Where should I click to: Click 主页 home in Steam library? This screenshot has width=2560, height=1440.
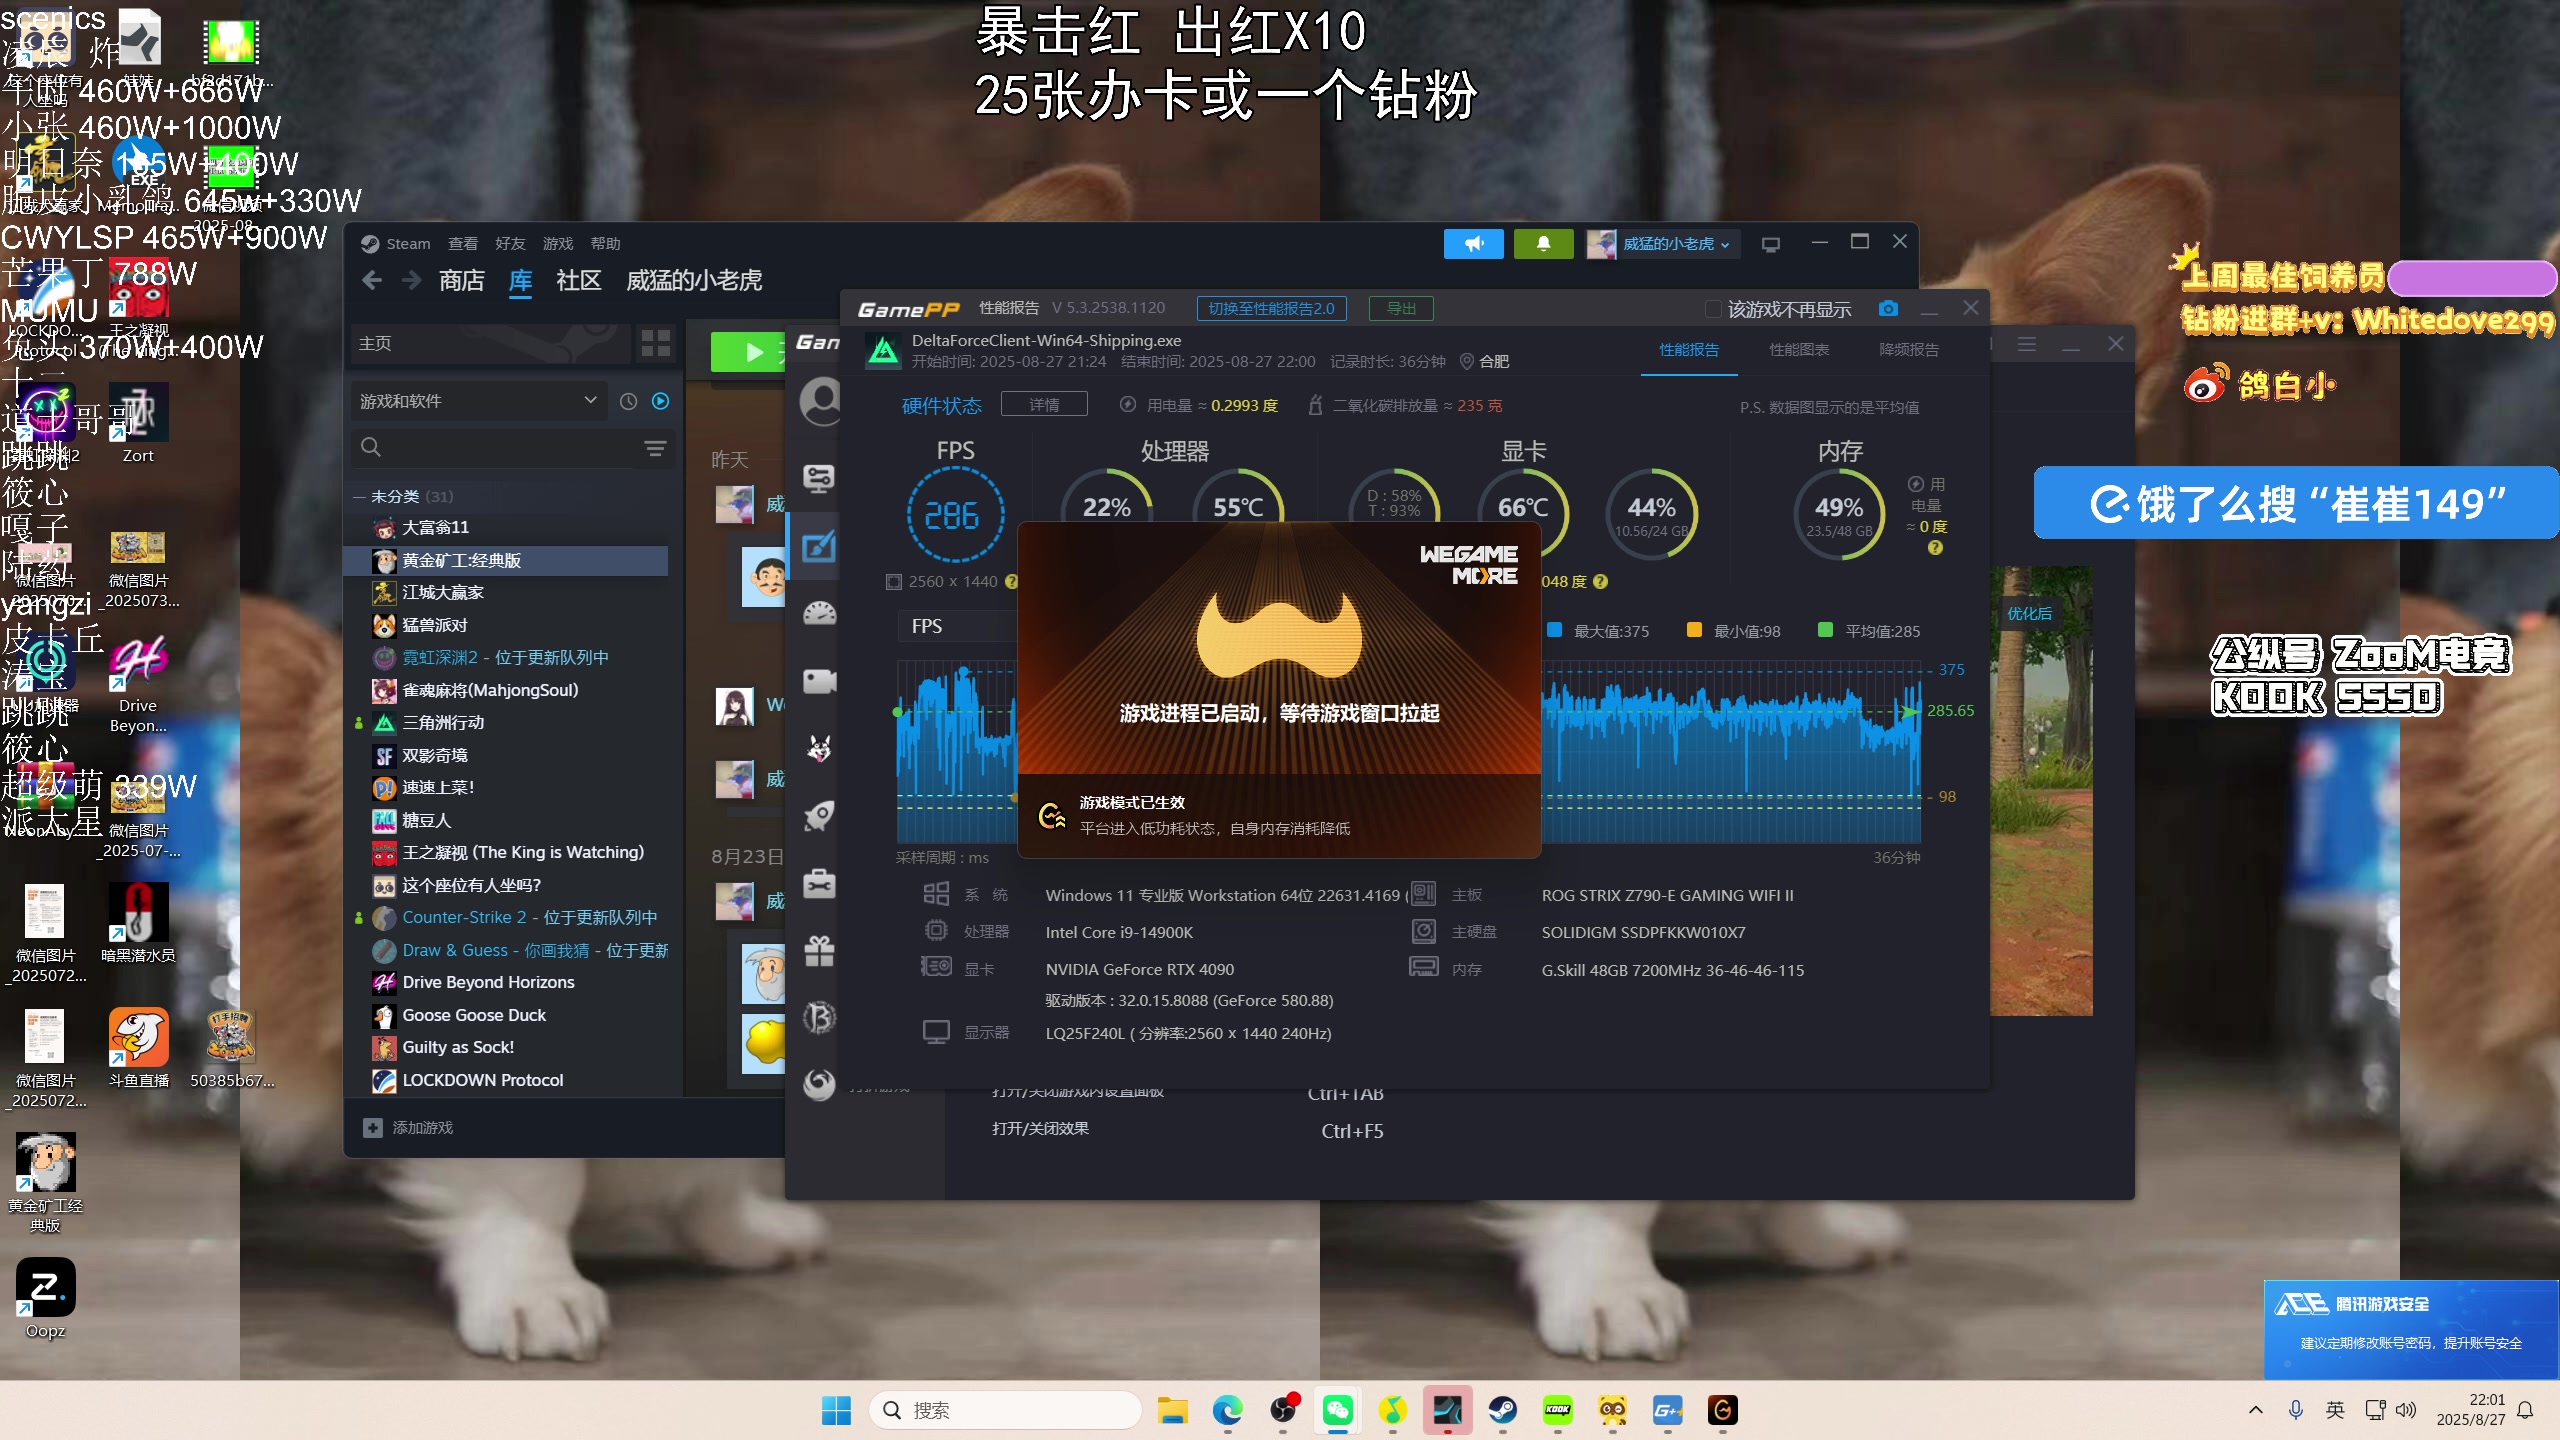(x=490, y=344)
